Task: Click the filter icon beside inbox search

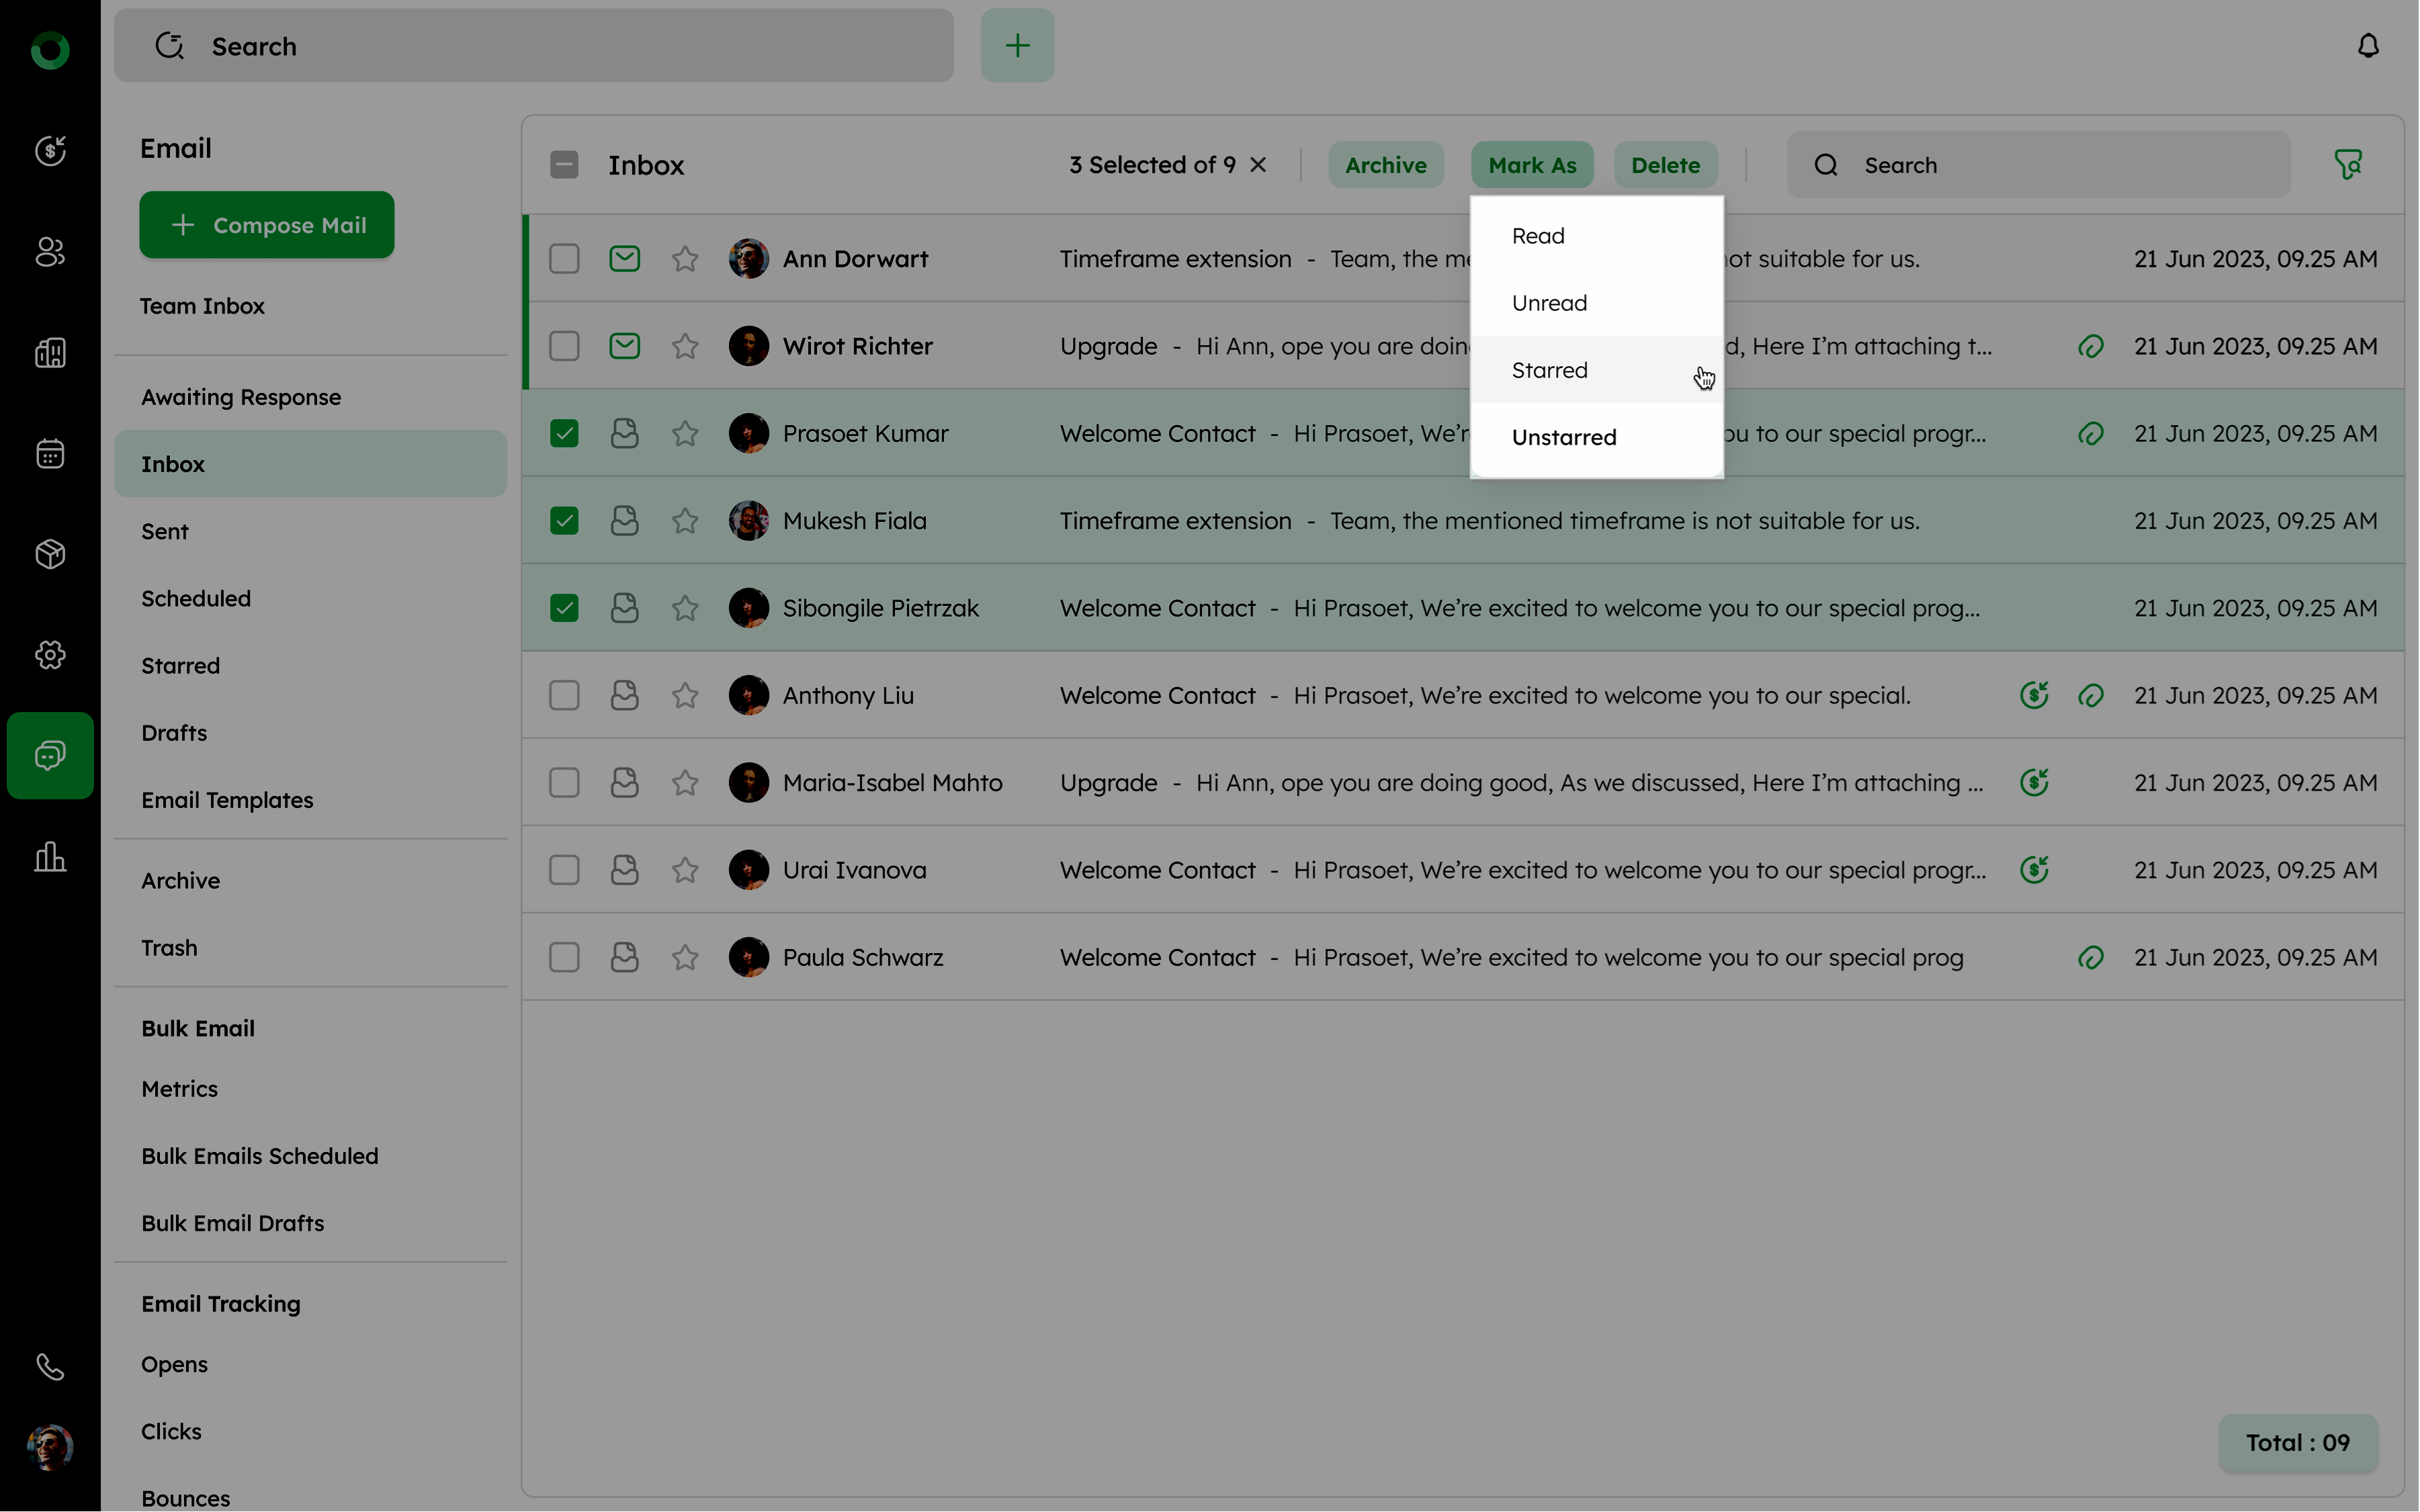Action: coord(2347,165)
